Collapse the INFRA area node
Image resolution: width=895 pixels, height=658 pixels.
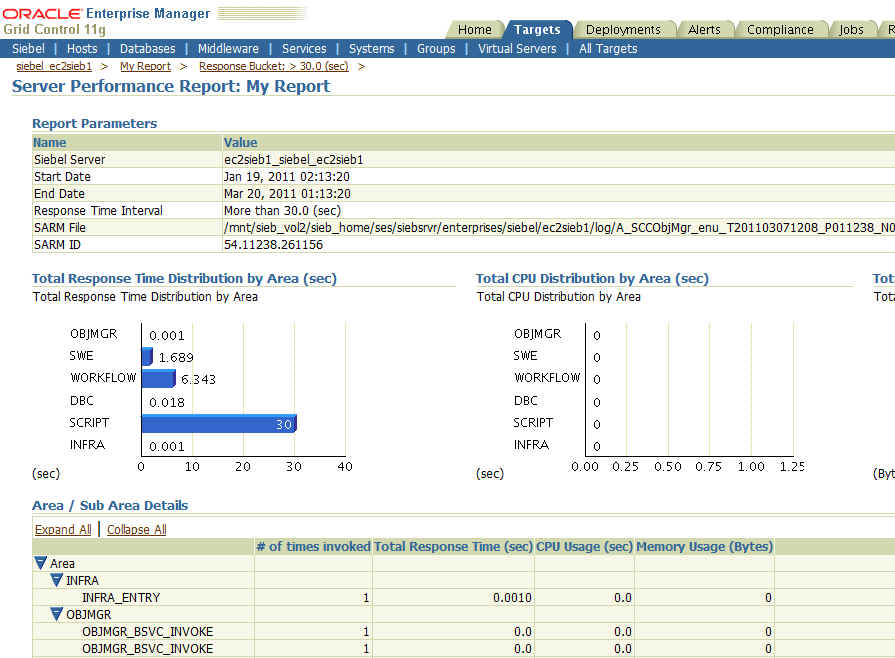57,580
